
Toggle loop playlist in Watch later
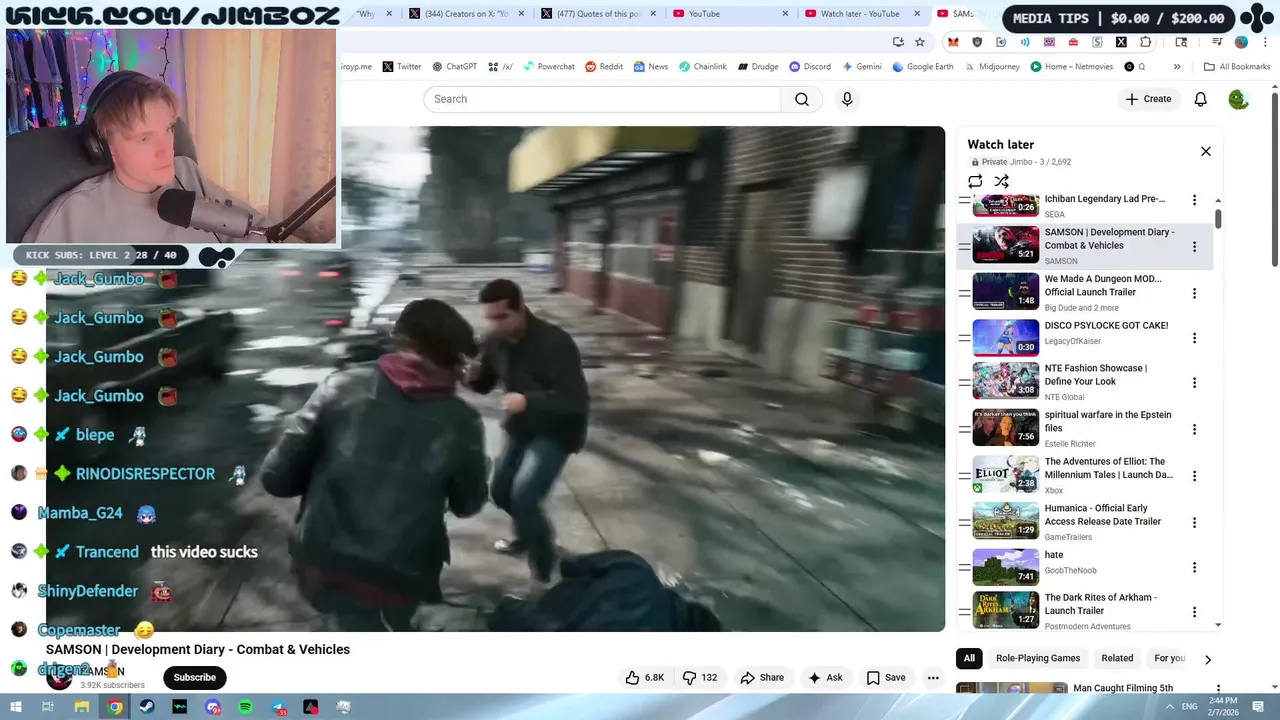tap(975, 181)
